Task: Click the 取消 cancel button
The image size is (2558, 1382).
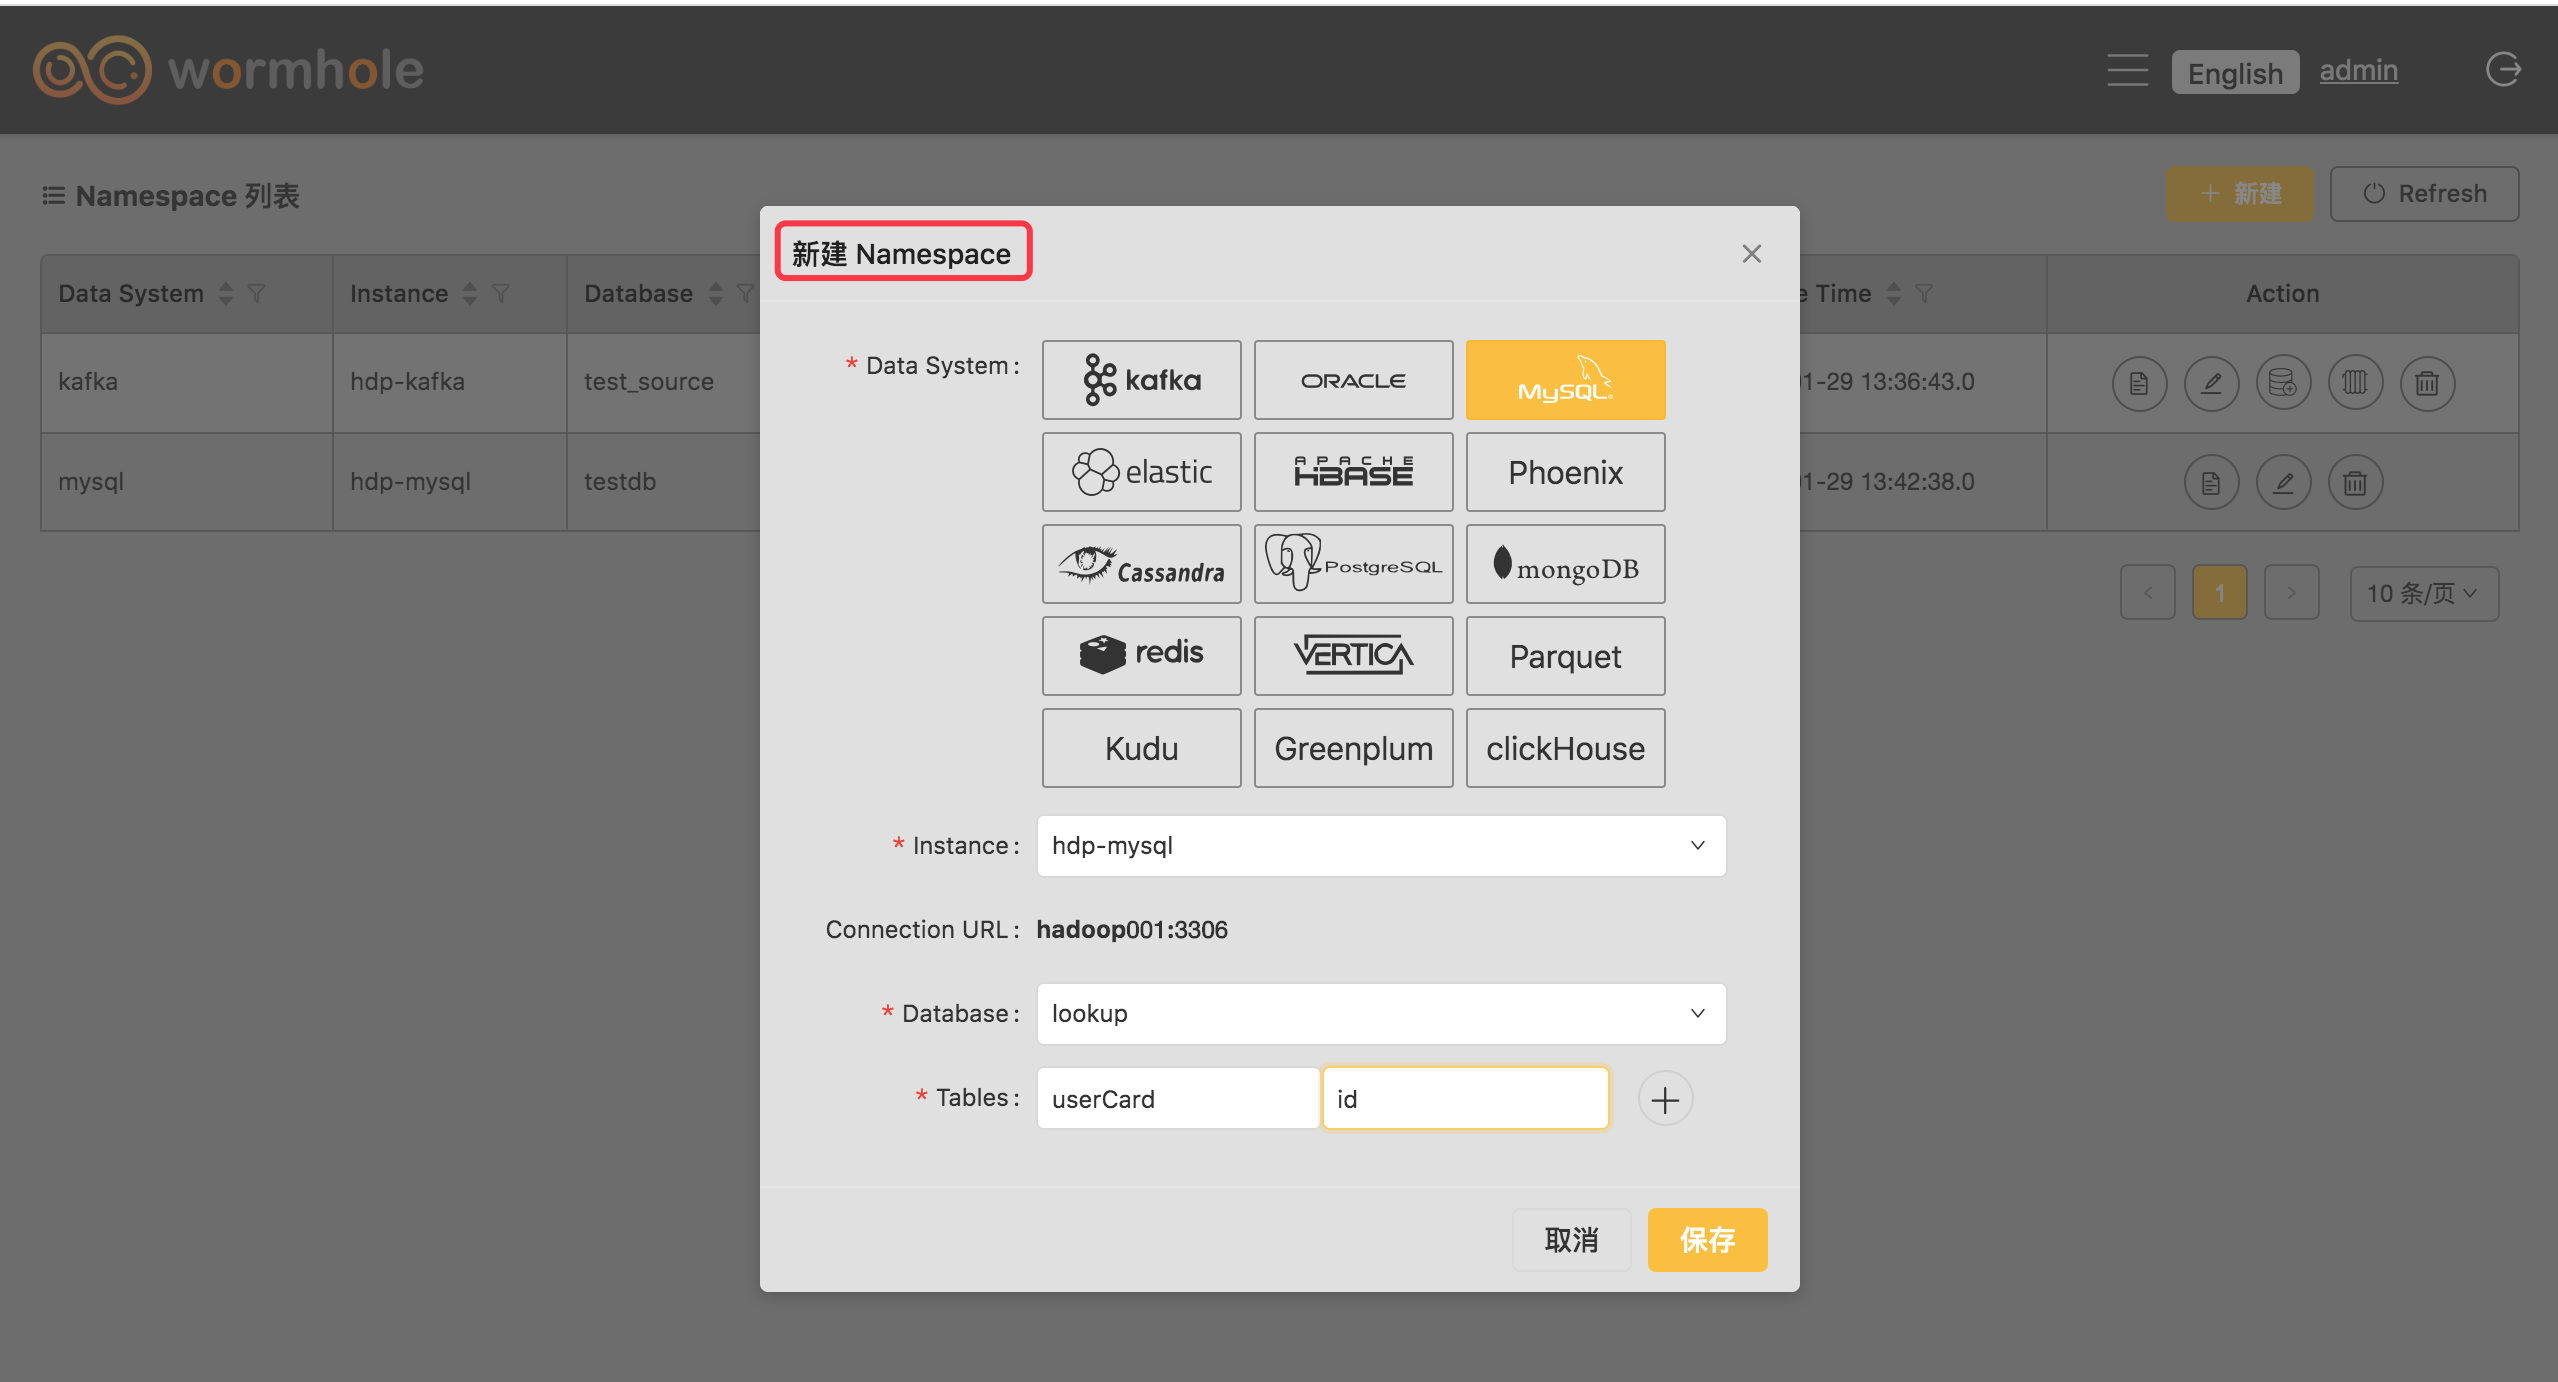Action: pos(1571,1240)
